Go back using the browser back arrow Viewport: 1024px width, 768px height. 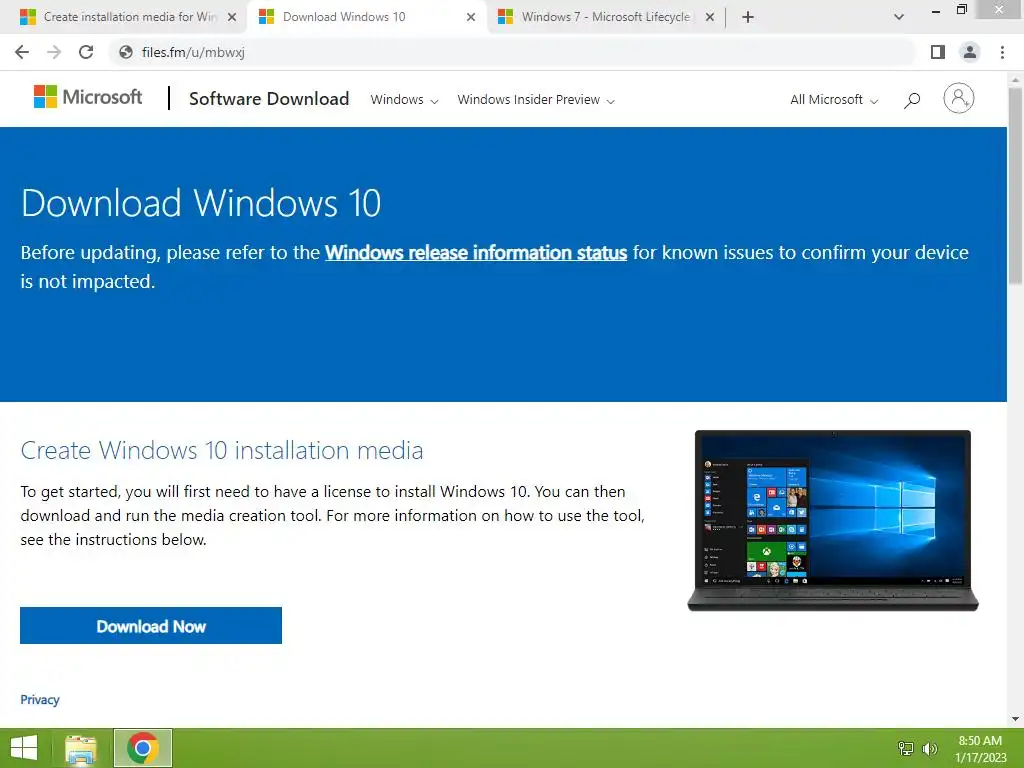pos(22,52)
